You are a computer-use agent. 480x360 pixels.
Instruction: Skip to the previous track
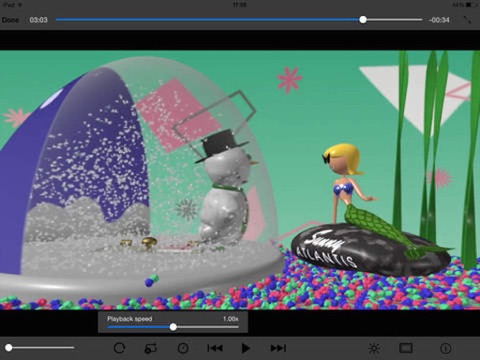(x=215, y=348)
